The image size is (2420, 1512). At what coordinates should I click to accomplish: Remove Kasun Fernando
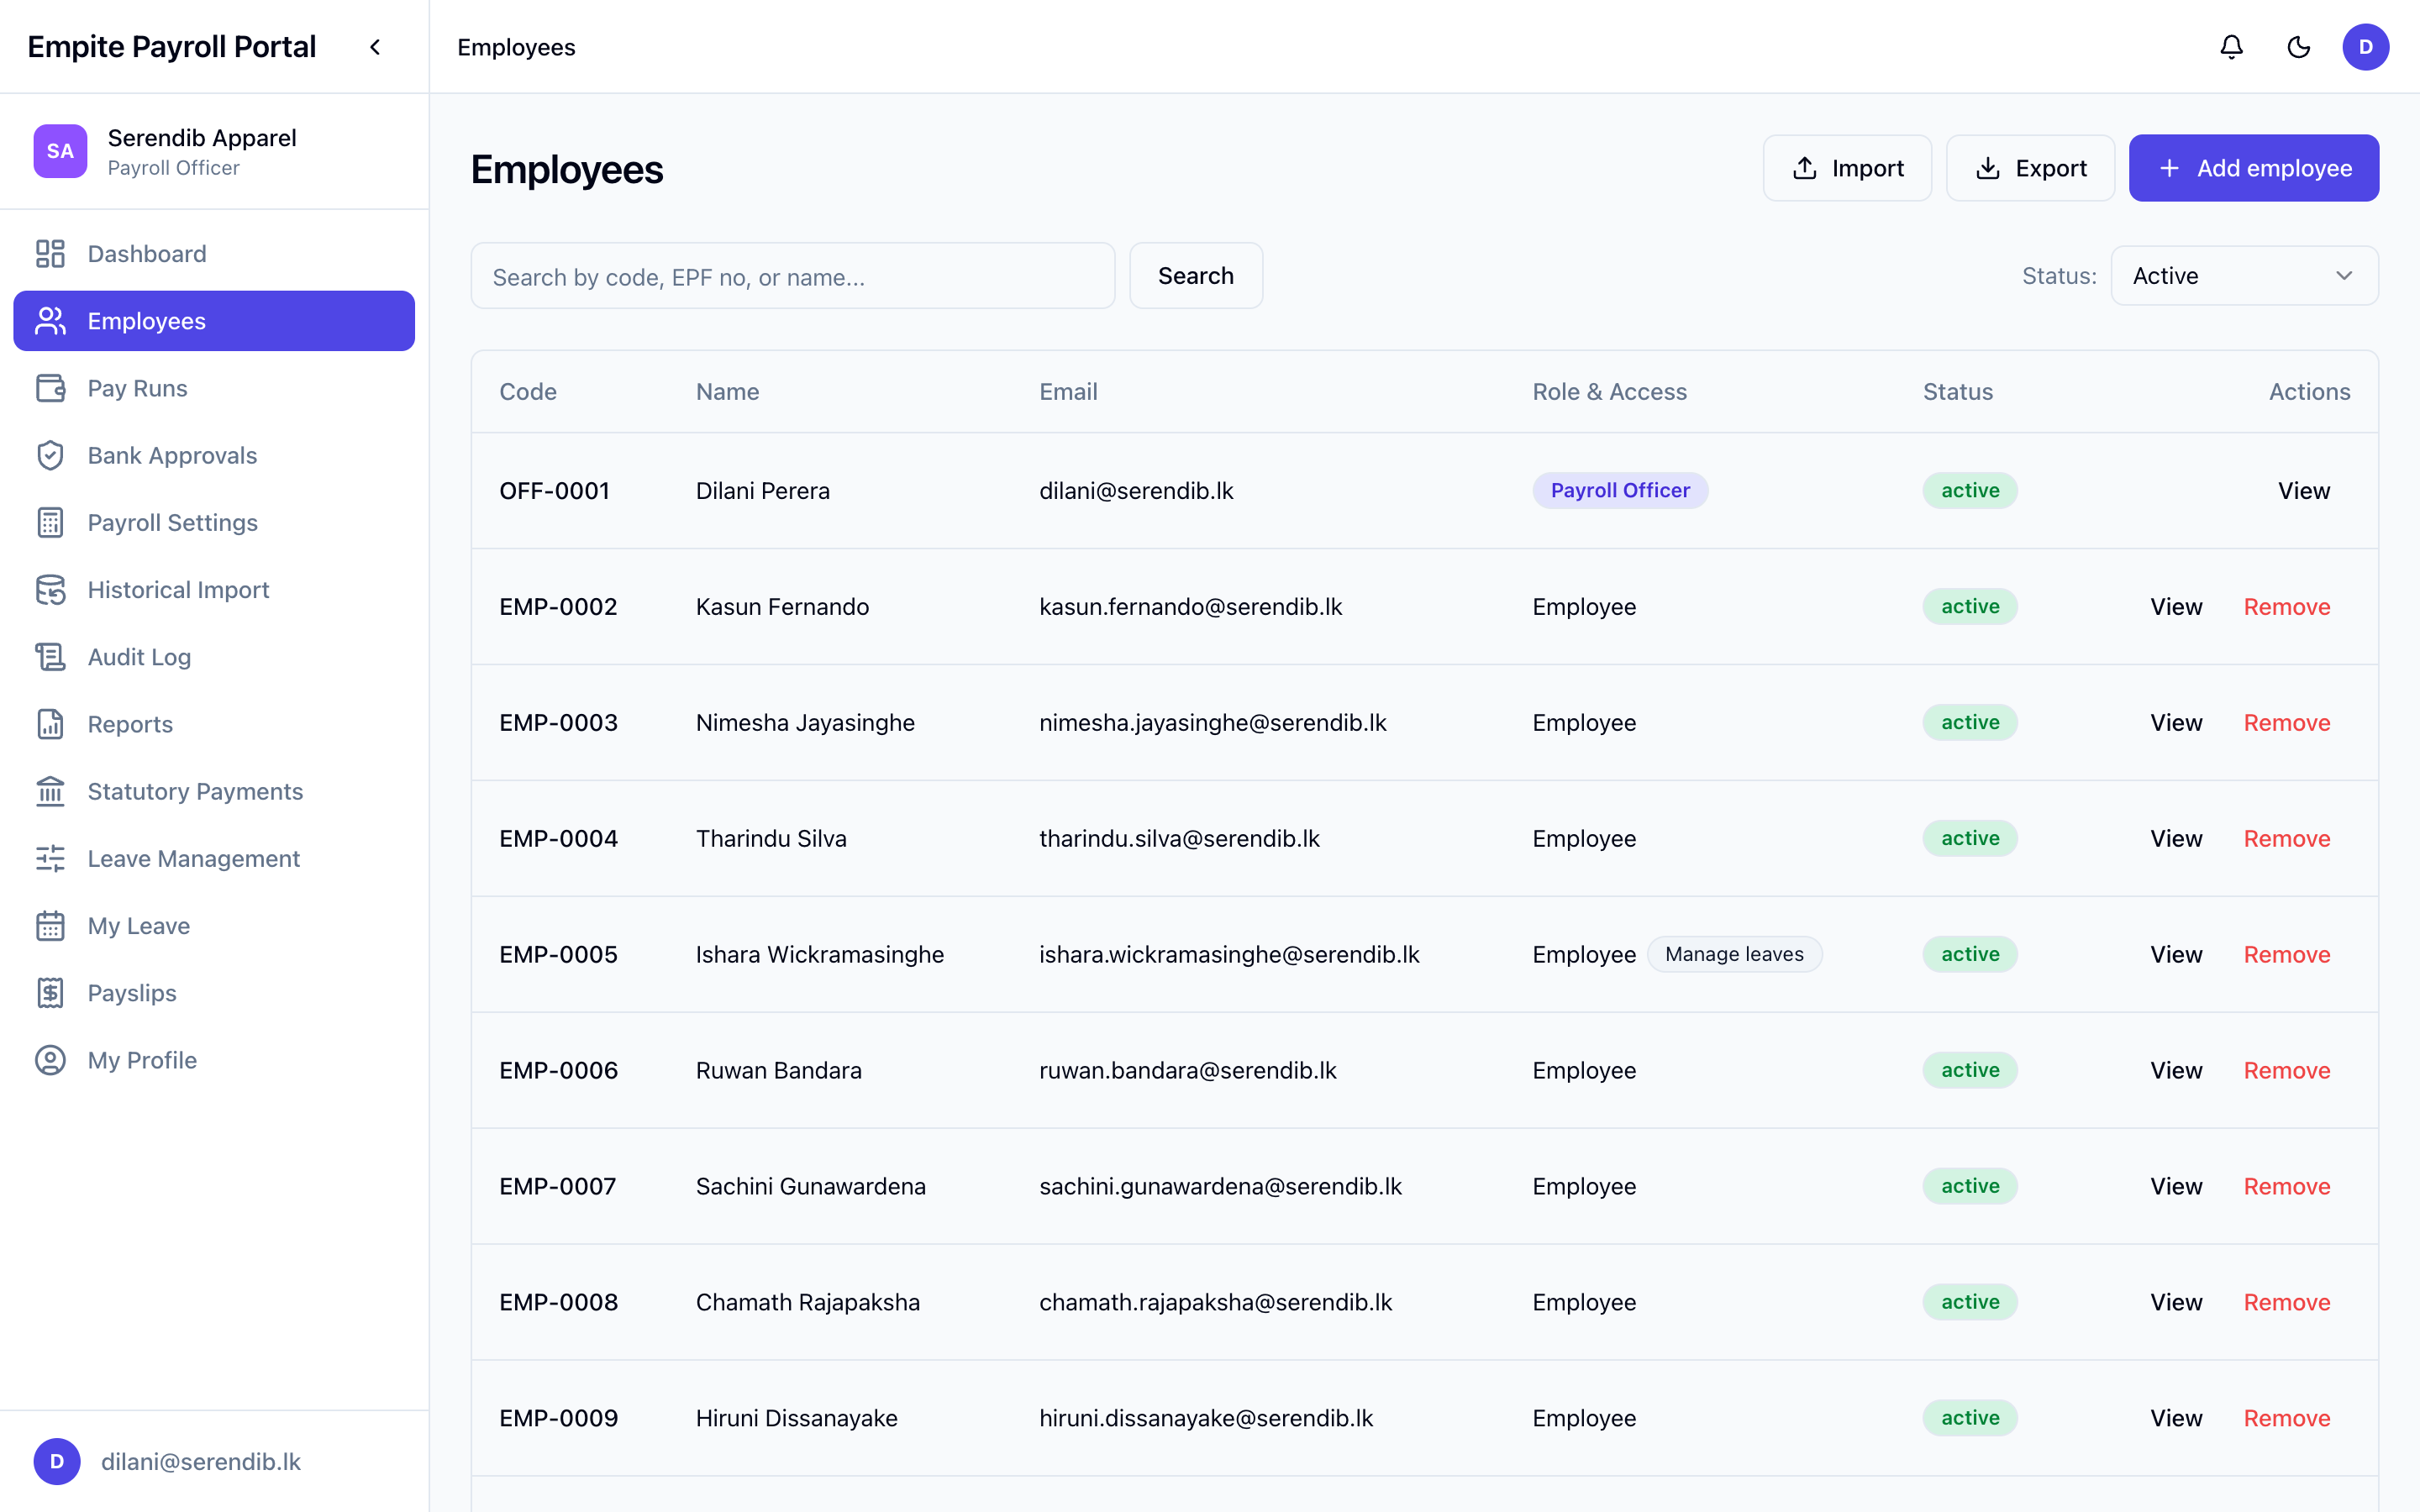[x=2287, y=607]
